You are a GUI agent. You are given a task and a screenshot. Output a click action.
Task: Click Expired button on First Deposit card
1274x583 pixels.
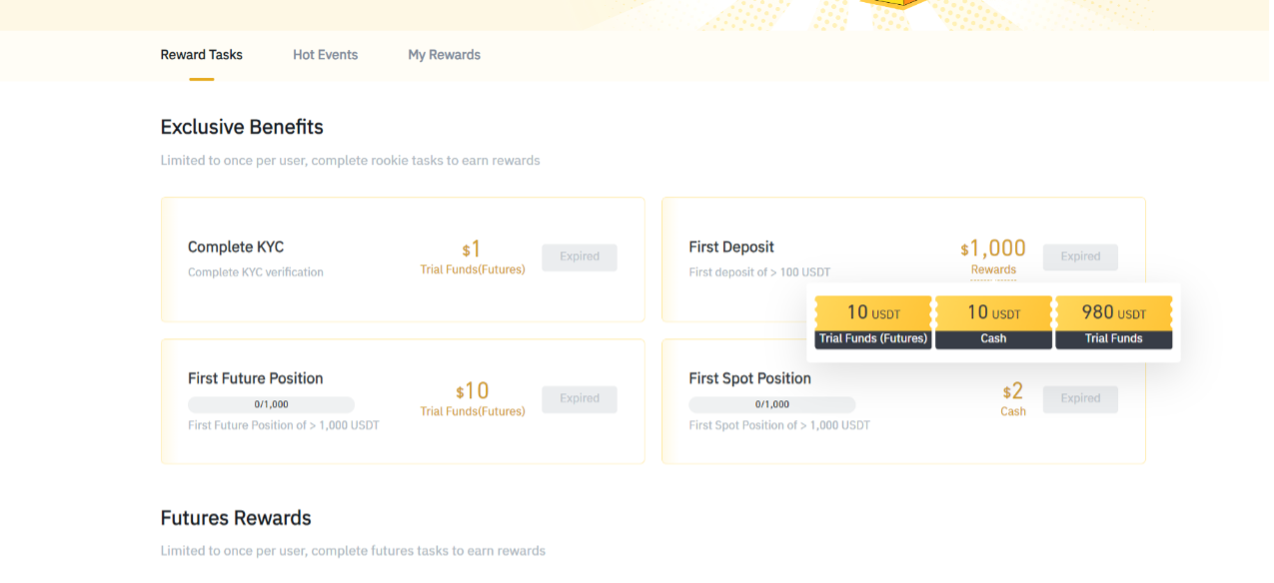point(1080,257)
